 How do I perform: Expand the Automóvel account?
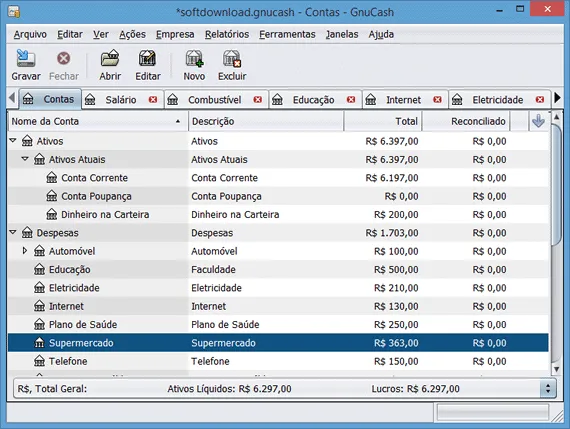pos(25,250)
